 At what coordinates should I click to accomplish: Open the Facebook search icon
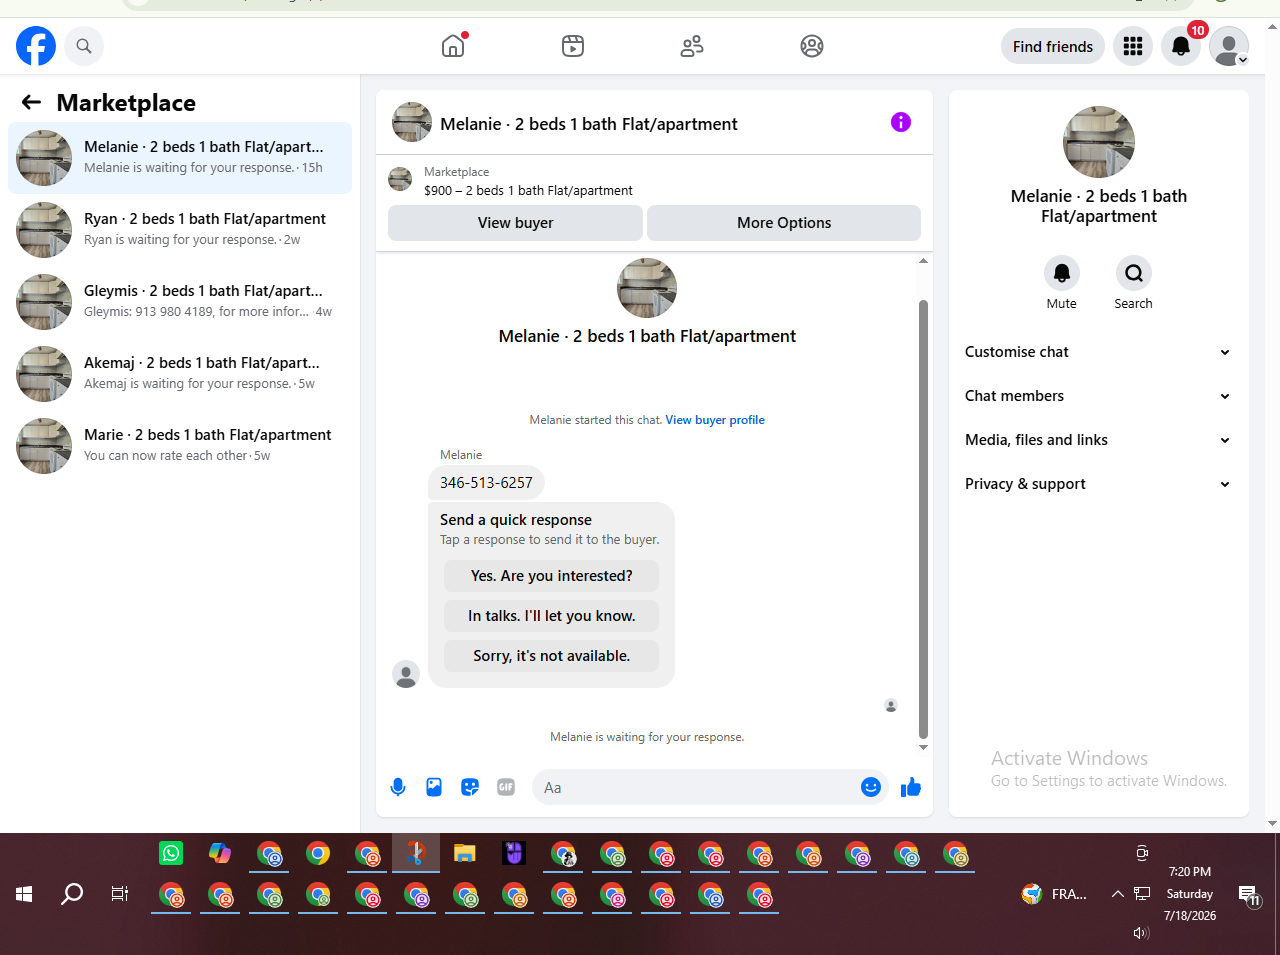(84, 46)
